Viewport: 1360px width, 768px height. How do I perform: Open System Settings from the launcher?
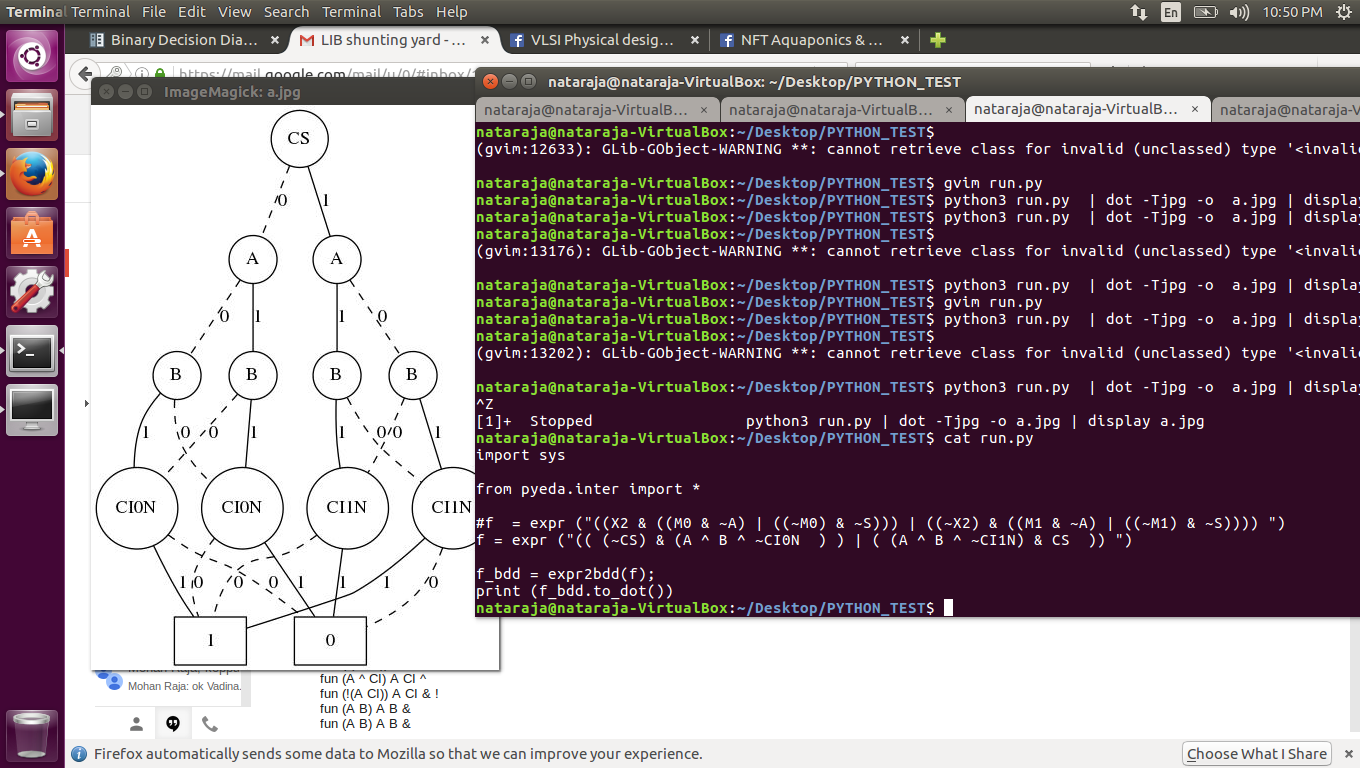(x=32, y=292)
